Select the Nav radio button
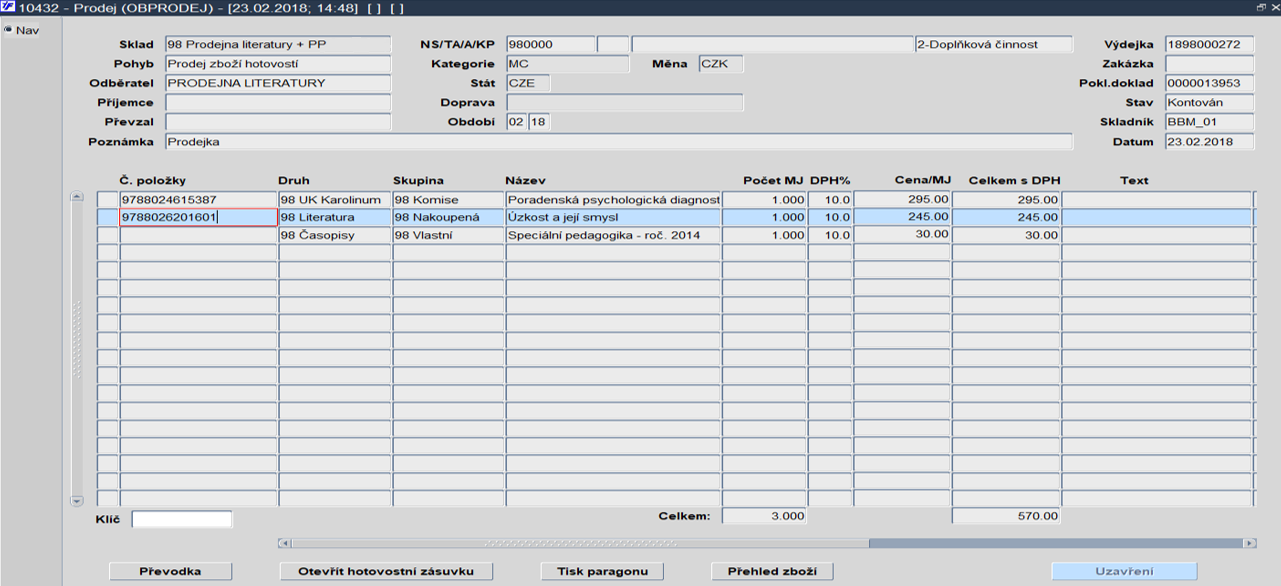The width and height of the screenshot is (1281, 586). [8, 29]
